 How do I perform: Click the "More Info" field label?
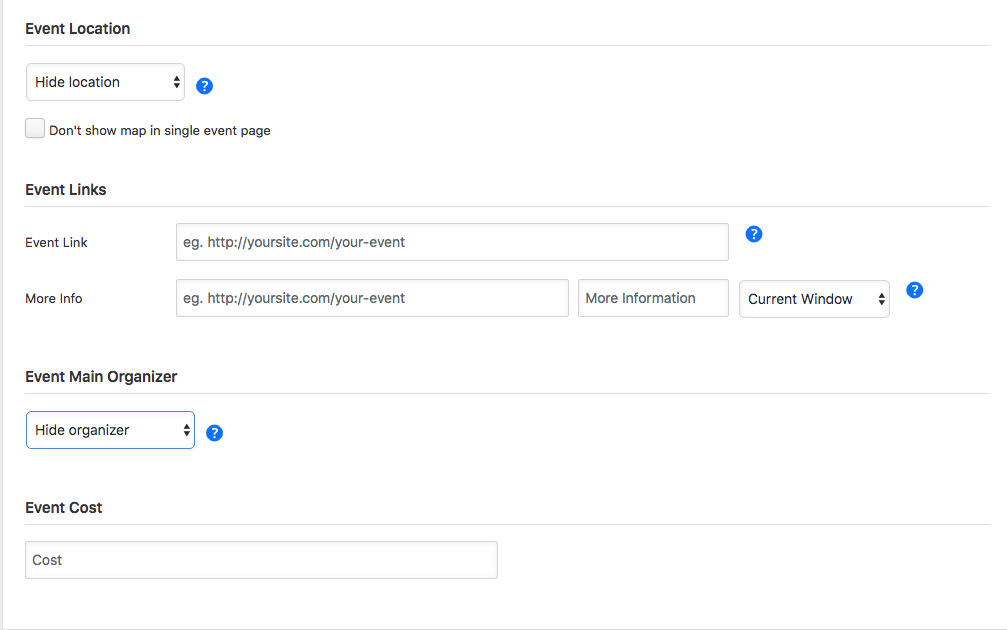(x=54, y=298)
